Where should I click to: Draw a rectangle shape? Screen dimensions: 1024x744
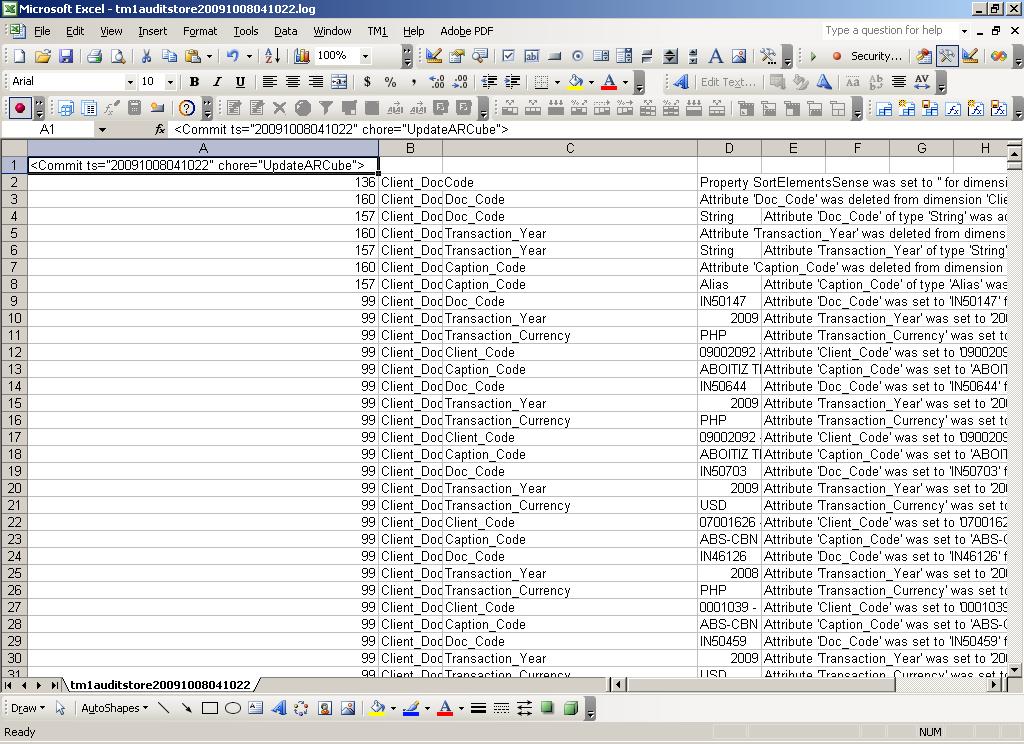210,708
